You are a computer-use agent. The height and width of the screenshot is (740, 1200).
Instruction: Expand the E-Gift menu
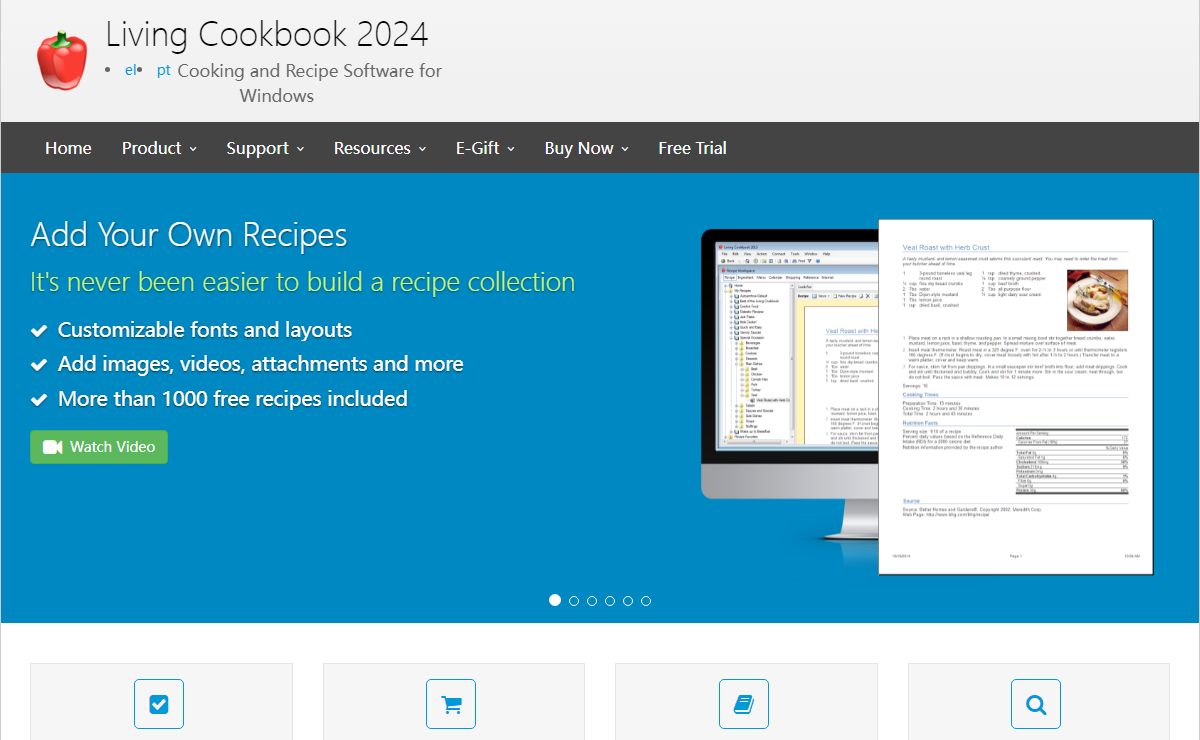coord(485,148)
